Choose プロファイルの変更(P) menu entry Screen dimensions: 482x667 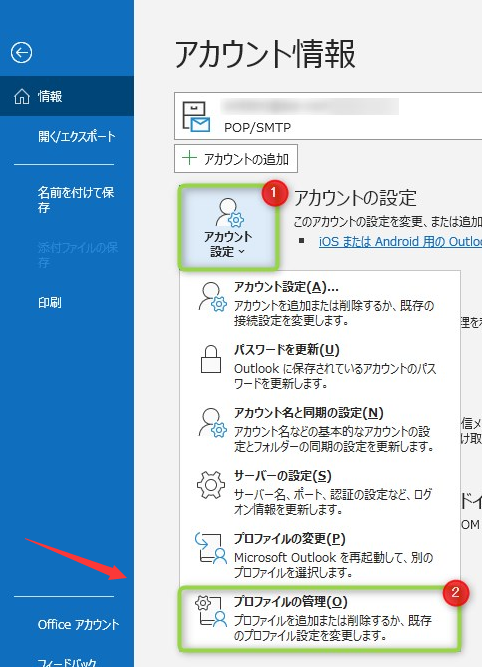(320, 555)
